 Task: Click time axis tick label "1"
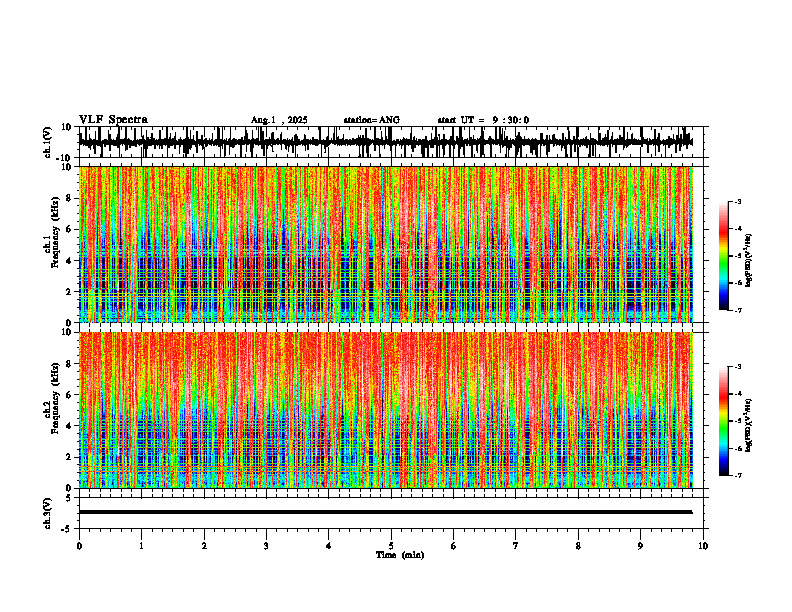click(141, 546)
